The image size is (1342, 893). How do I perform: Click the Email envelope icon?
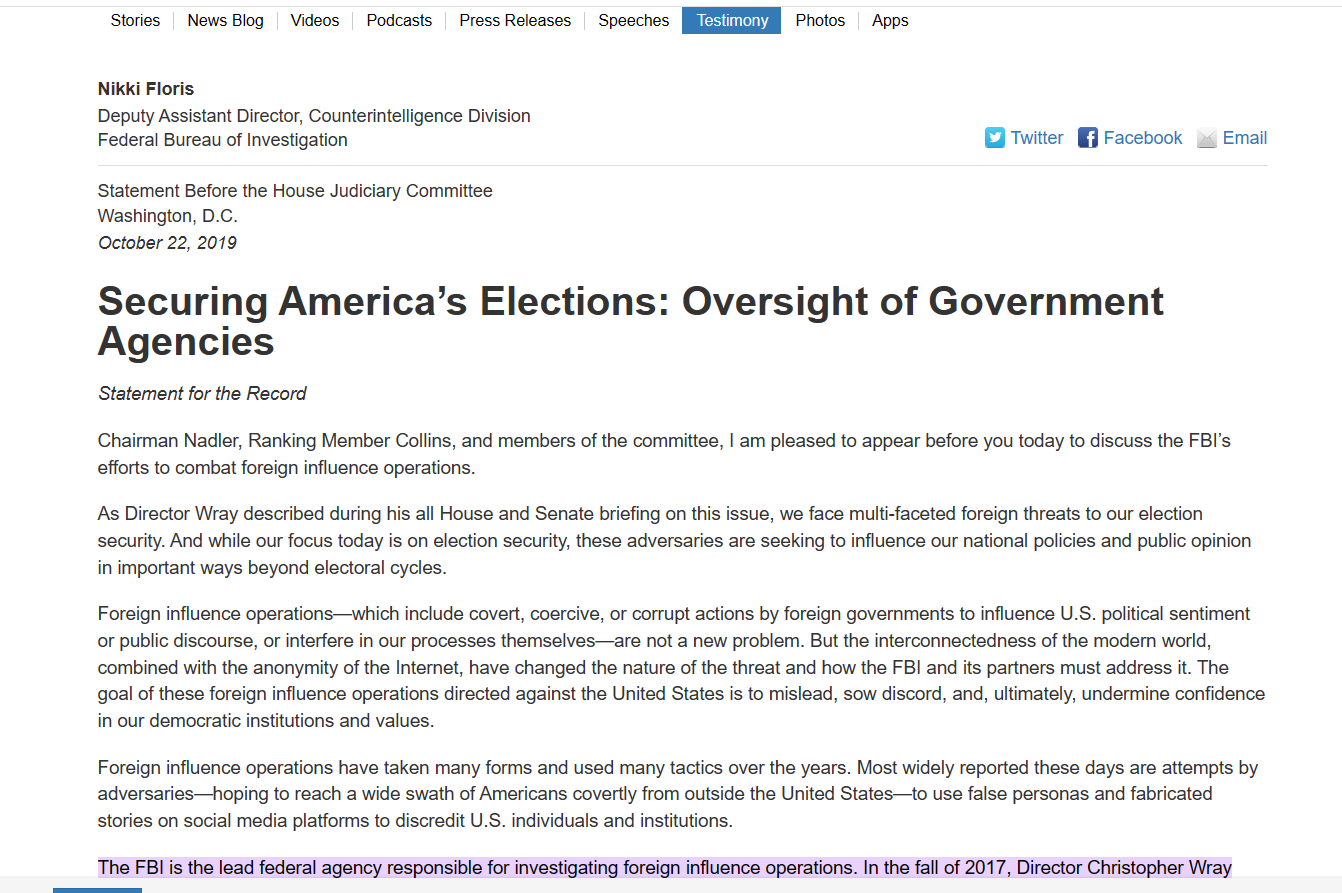pyautogui.click(x=1206, y=138)
